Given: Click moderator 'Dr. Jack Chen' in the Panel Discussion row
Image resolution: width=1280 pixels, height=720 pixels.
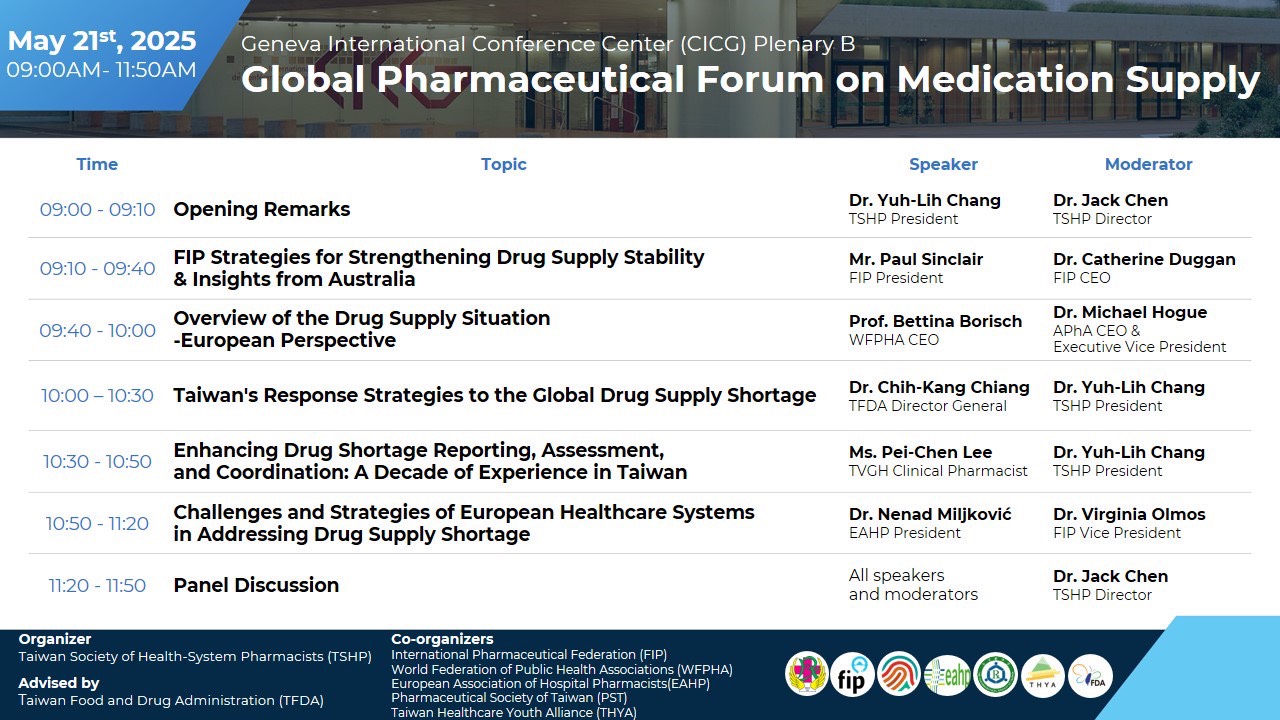Looking at the screenshot, I should click(x=1110, y=576).
